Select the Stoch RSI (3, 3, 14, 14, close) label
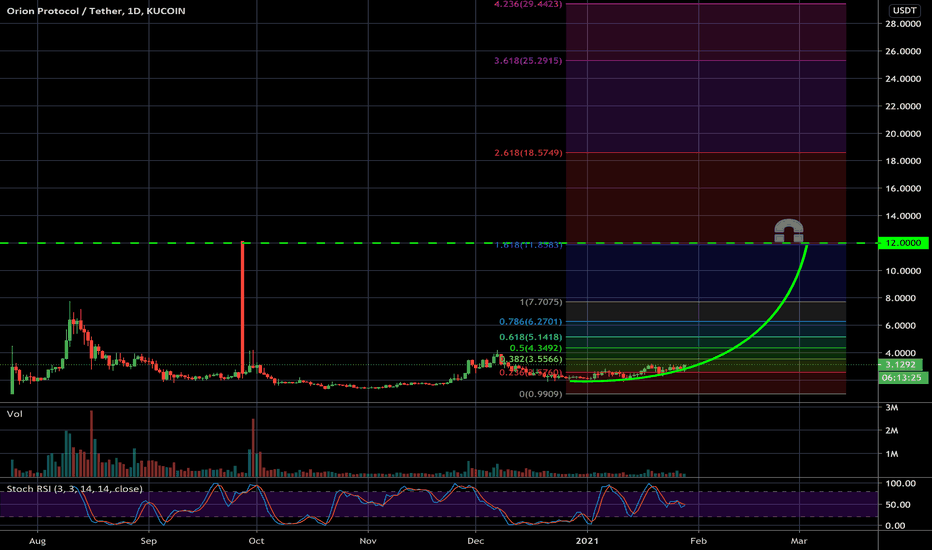This screenshot has height=550, width=932. click(x=74, y=489)
